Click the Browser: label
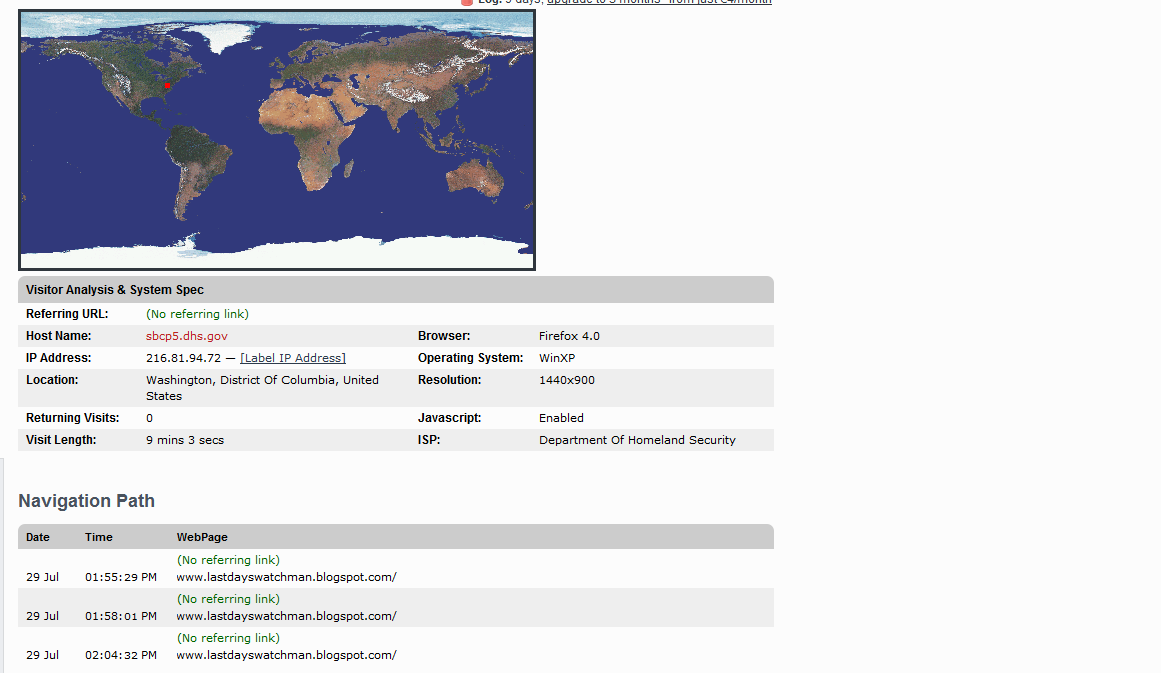Screen dimensions: 1161x673 (444, 336)
